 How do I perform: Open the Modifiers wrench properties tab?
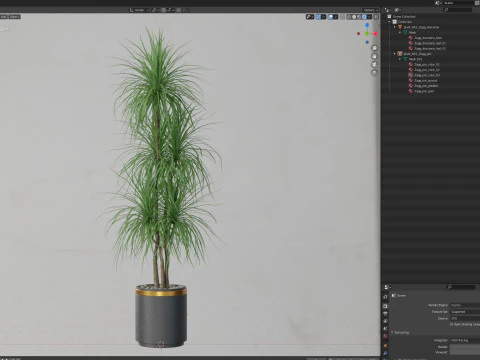[385, 353]
